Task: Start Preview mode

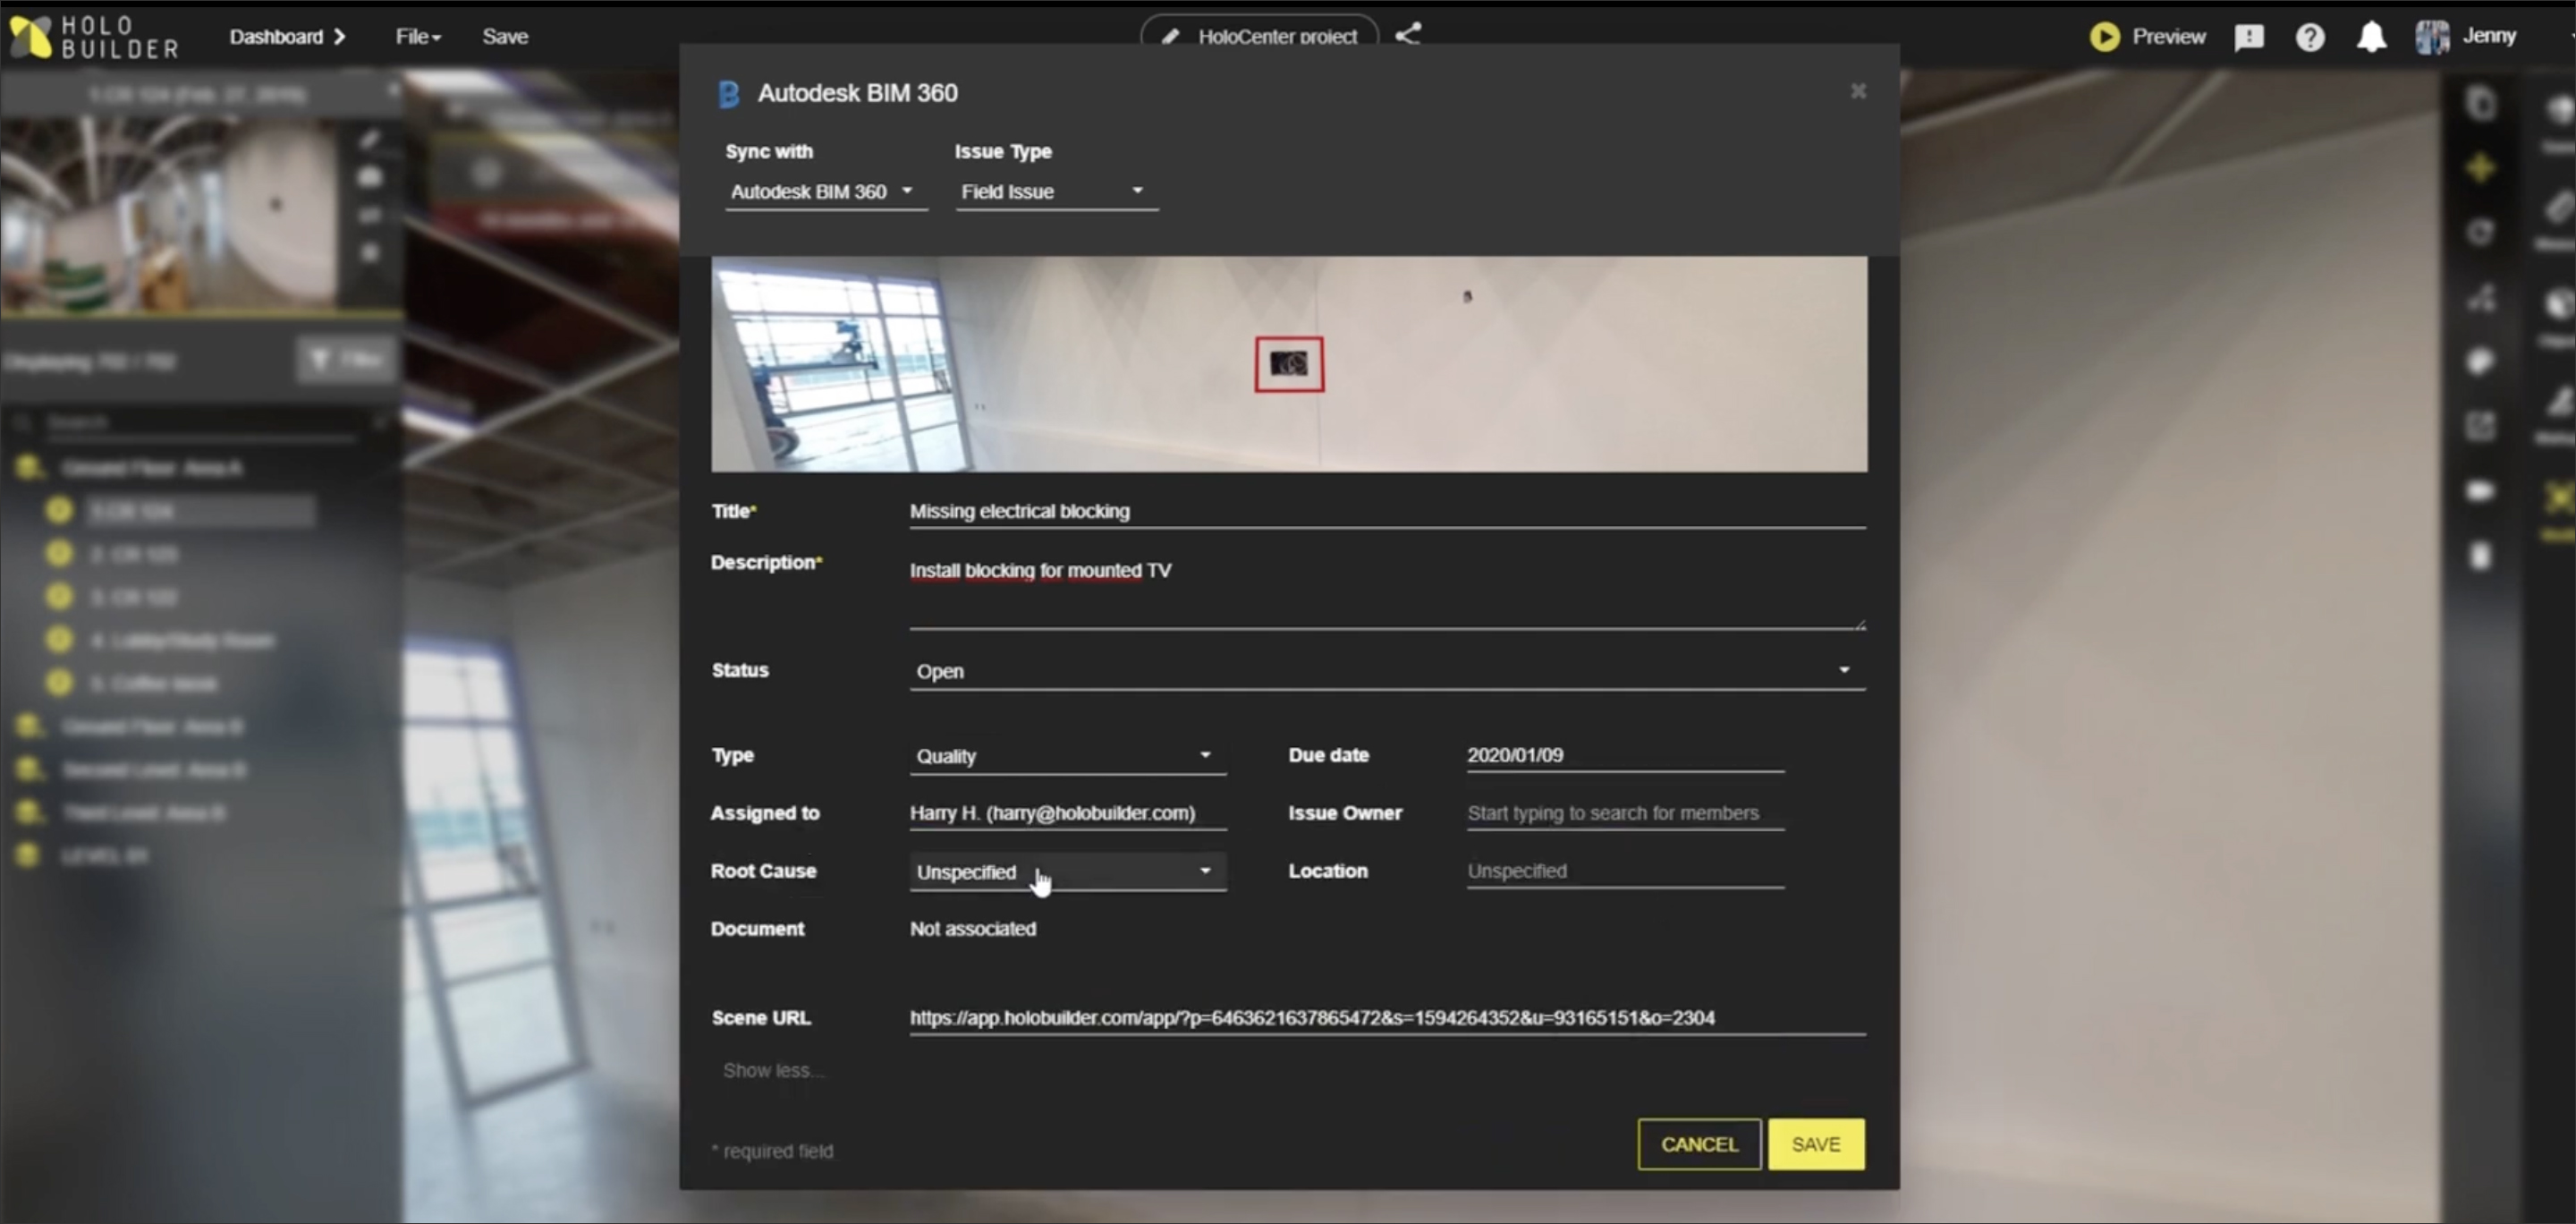Action: click(2148, 37)
